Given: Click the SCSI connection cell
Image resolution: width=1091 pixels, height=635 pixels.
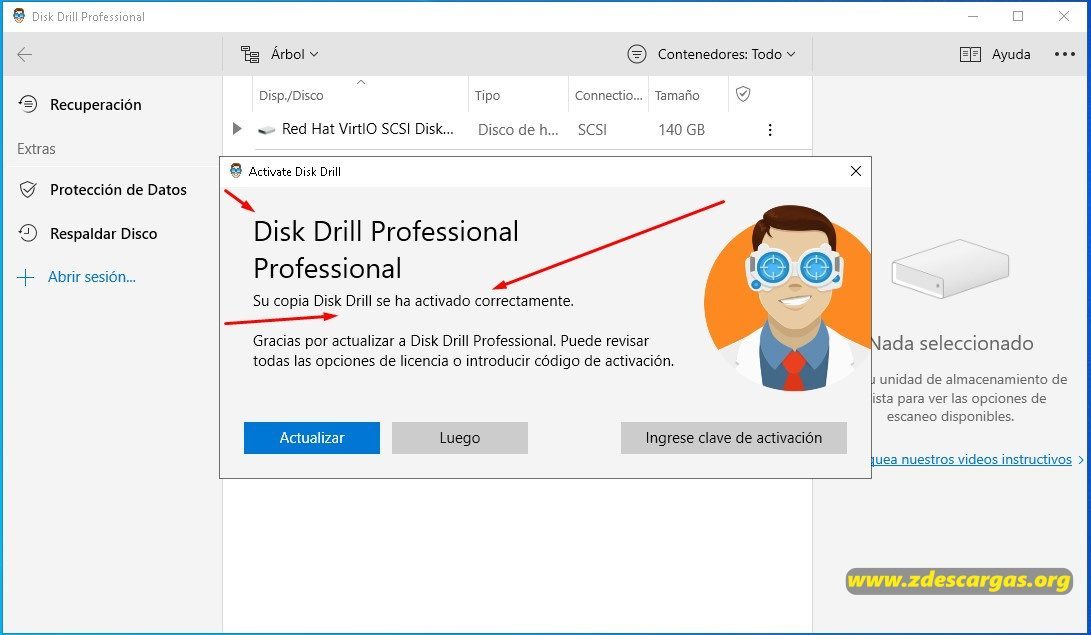Looking at the screenshot, I should [x=592, y=130].
